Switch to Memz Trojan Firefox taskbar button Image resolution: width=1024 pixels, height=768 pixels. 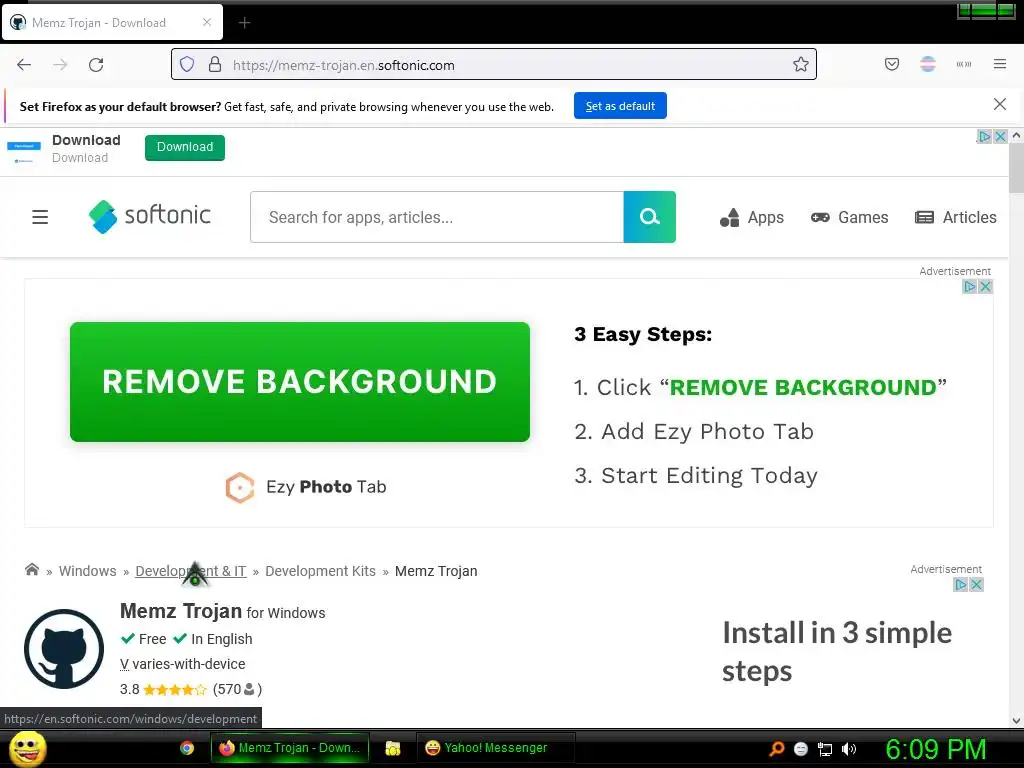[x=290, y=748]
